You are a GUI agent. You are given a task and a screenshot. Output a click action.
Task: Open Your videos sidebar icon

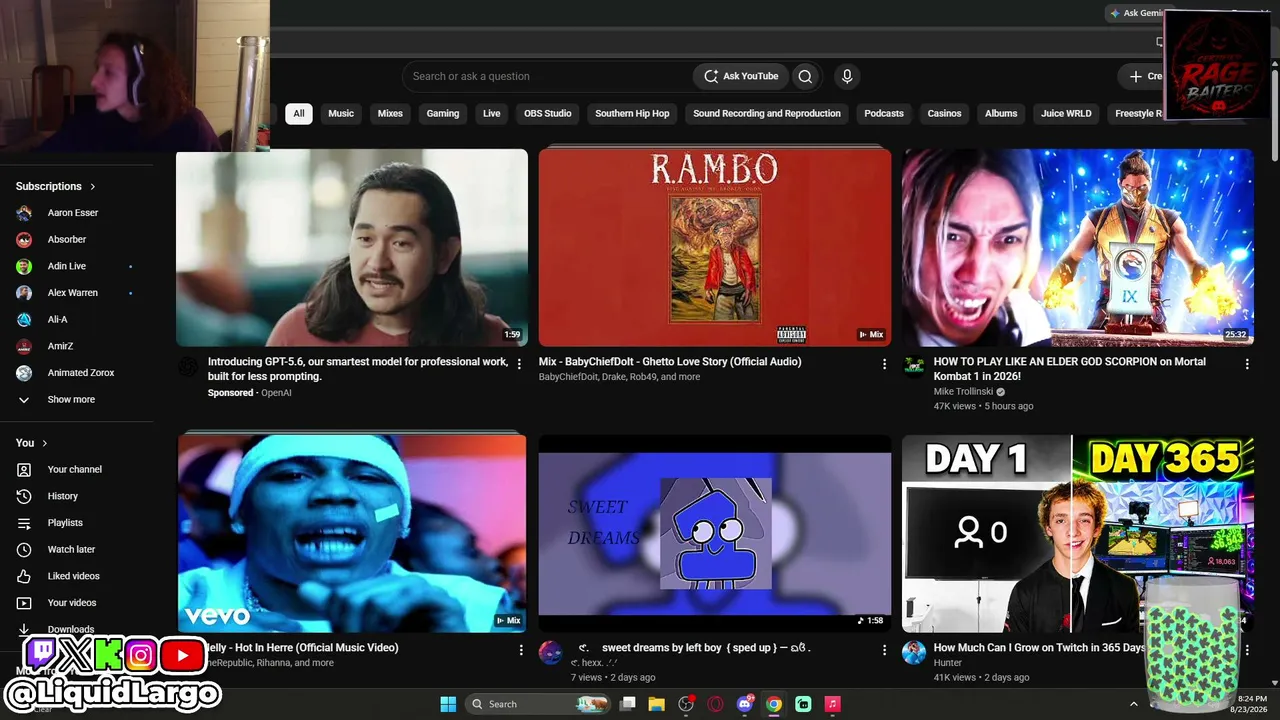(24, 603)
